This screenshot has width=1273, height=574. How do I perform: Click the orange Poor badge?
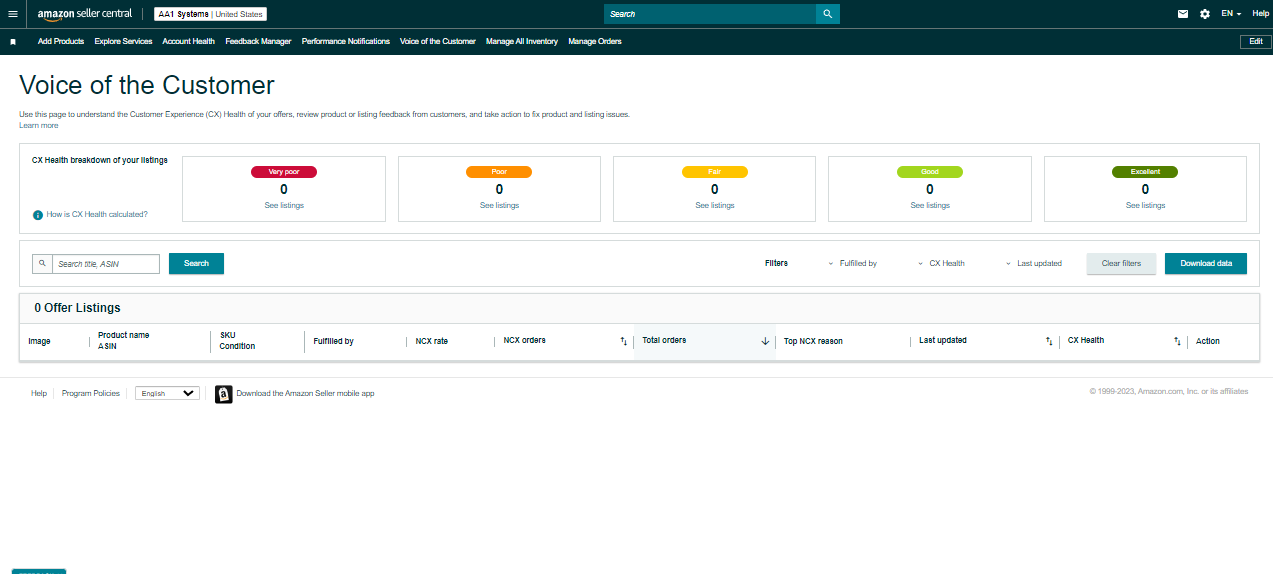(x=499, y=172)
